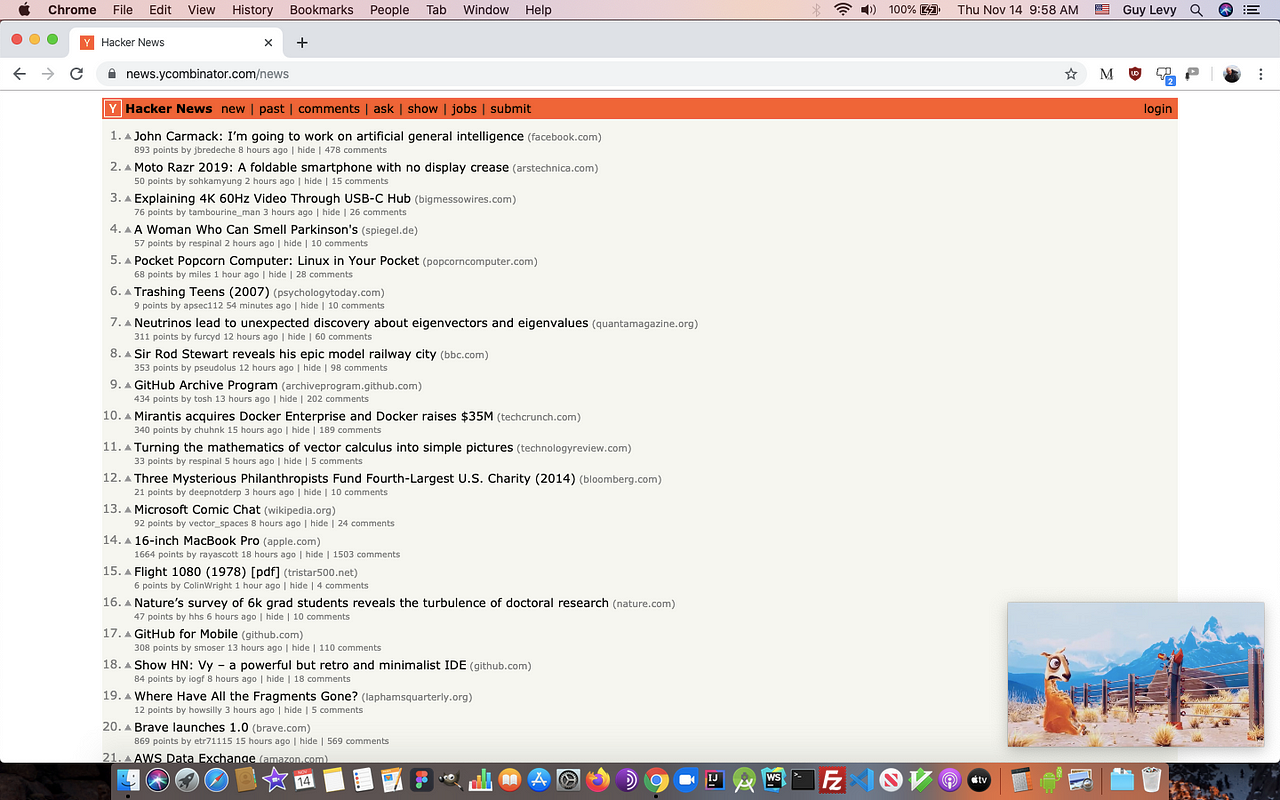Open the battery status showing 100%
This screenshot has height=800, width=1280.
pyautogui.click(x=914, y=10)
